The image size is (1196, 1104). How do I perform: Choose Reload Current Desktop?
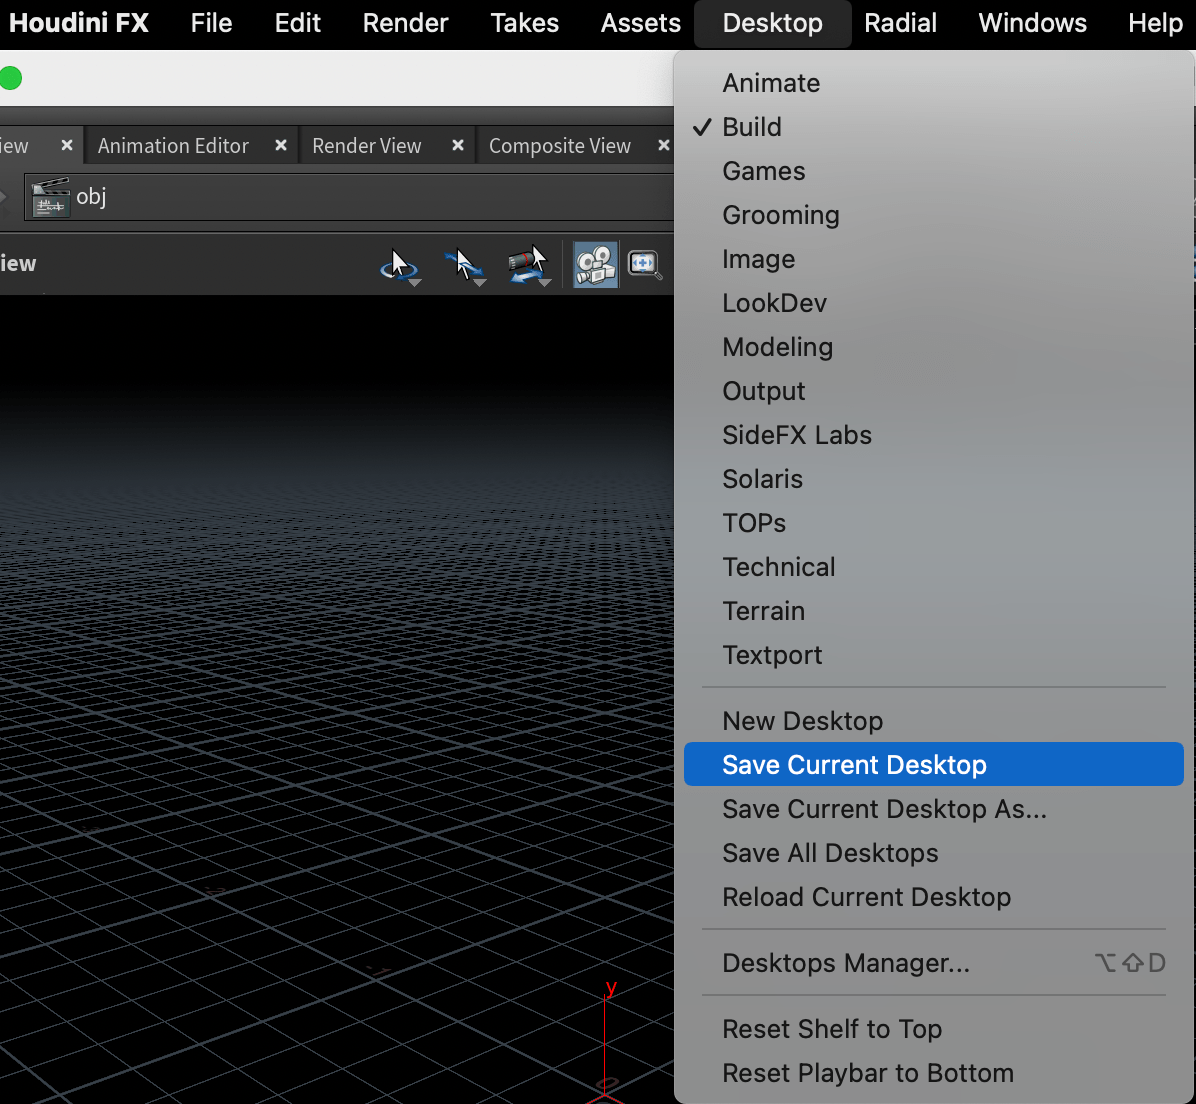(x=934, y=897)
